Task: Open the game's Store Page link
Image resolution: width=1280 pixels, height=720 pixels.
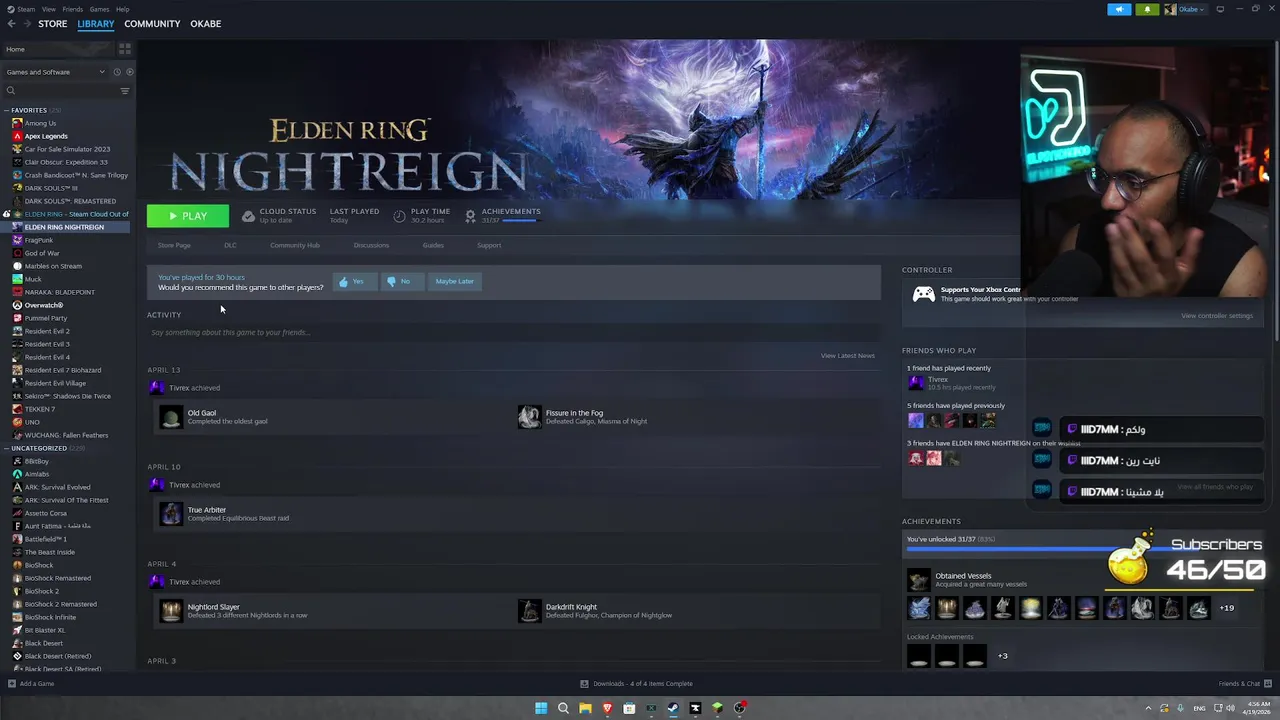Action: click(x=174, y=245)
